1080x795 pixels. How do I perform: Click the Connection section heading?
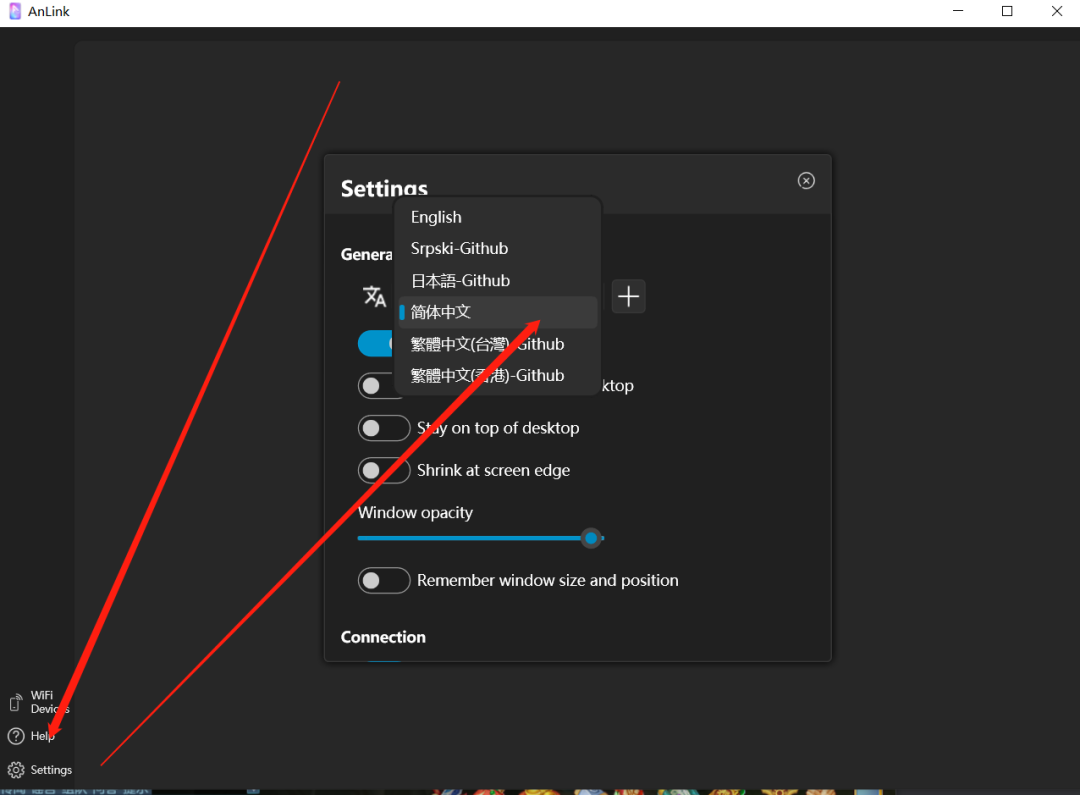tap(383, 637)
